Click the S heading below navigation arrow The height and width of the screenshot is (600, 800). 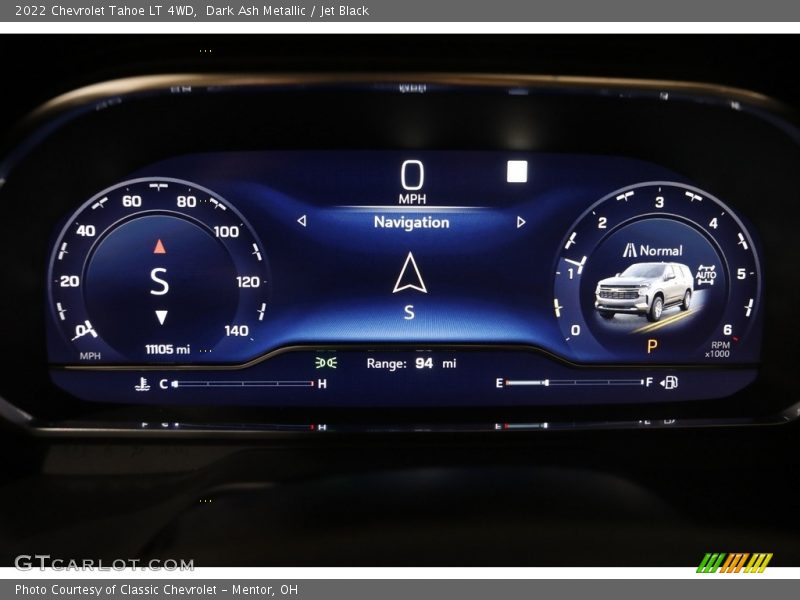tap(409, 312)
